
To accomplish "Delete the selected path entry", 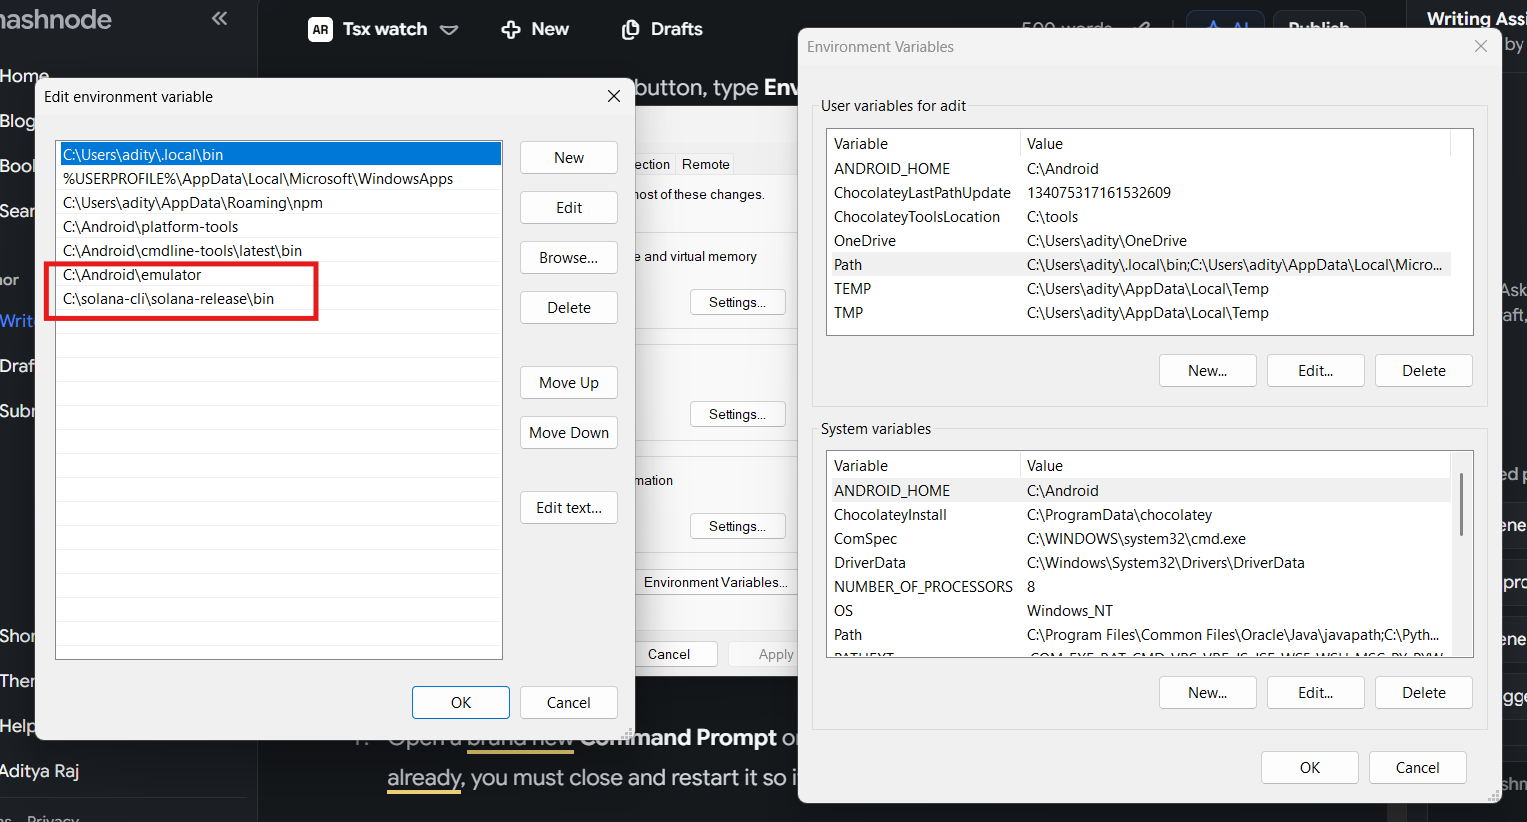I will coord(568,308).
